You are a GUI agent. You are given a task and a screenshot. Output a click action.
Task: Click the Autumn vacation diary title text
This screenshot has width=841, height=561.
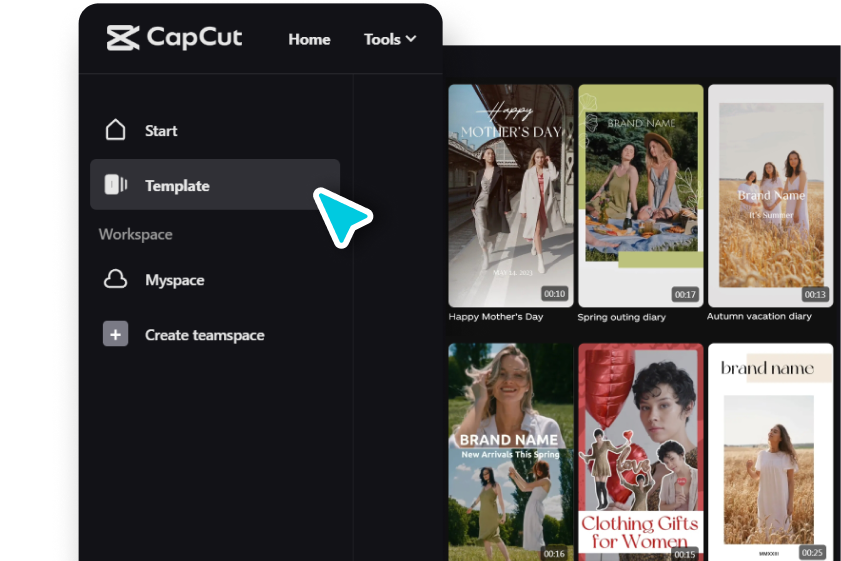coord(759,316)
